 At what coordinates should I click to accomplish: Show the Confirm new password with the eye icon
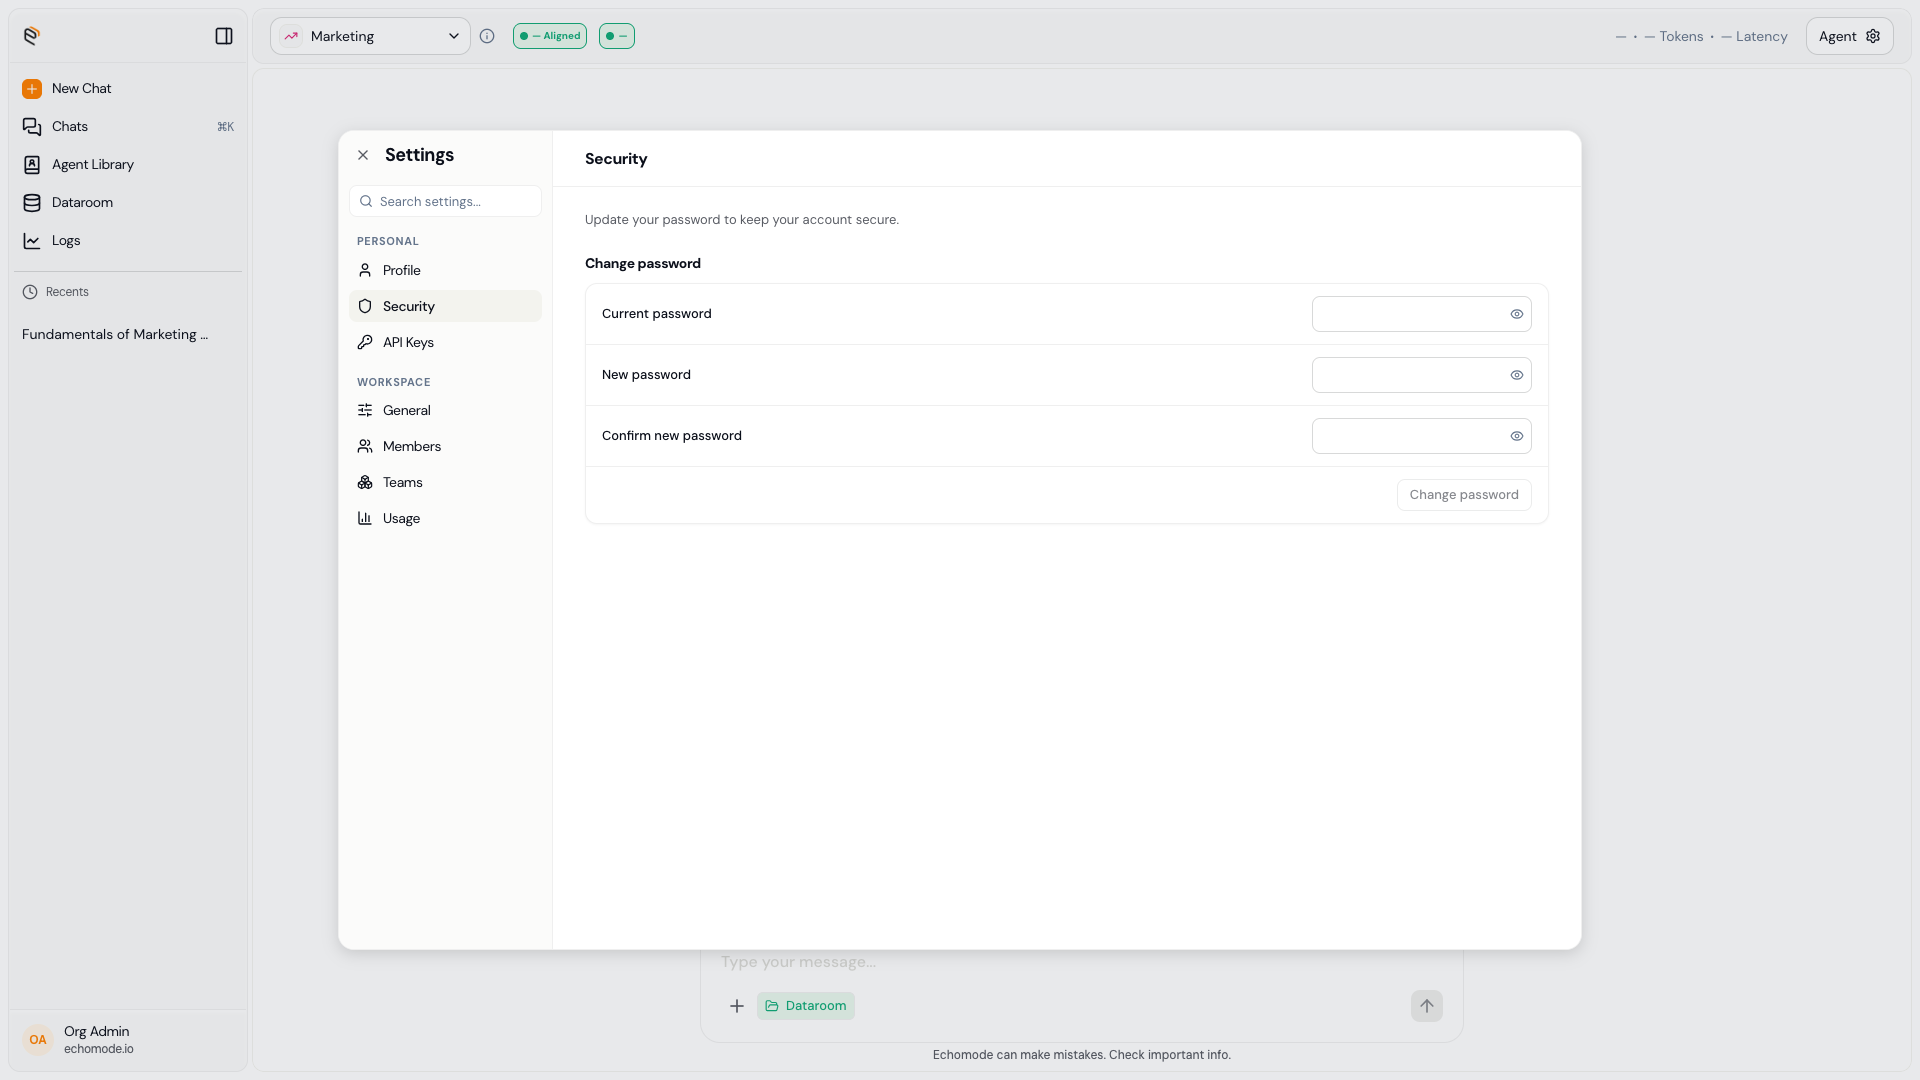tap(1517, 436)
